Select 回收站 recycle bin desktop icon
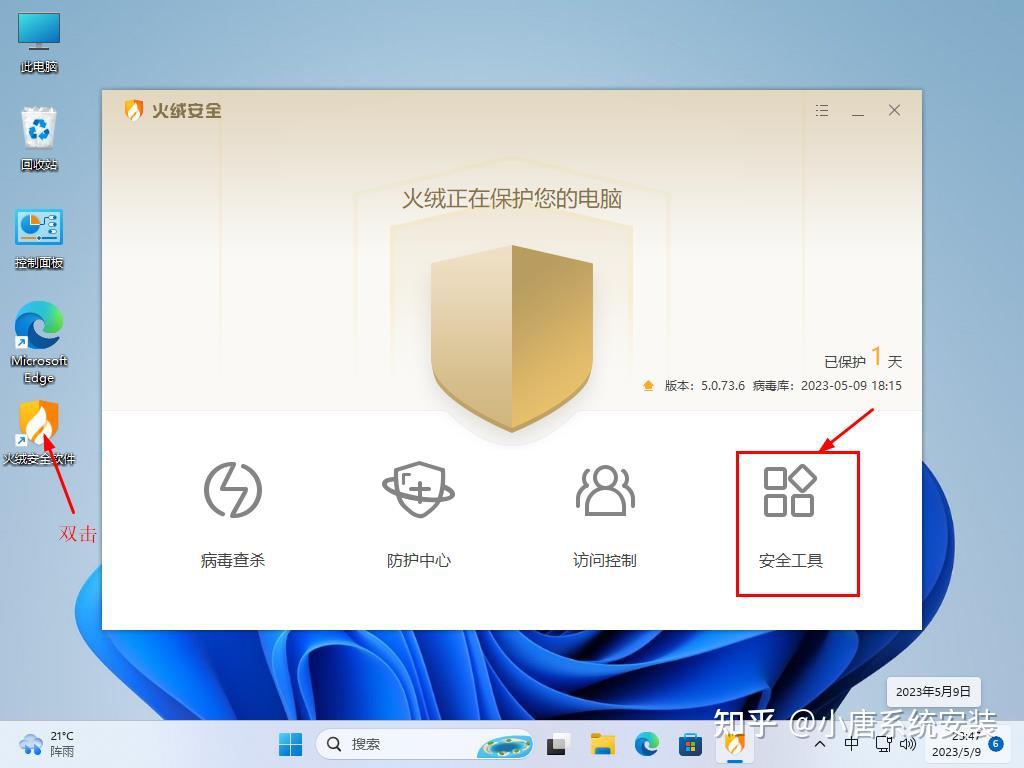Image resolution: width=1024 pixels, height=768 pixels. (39, 139)
